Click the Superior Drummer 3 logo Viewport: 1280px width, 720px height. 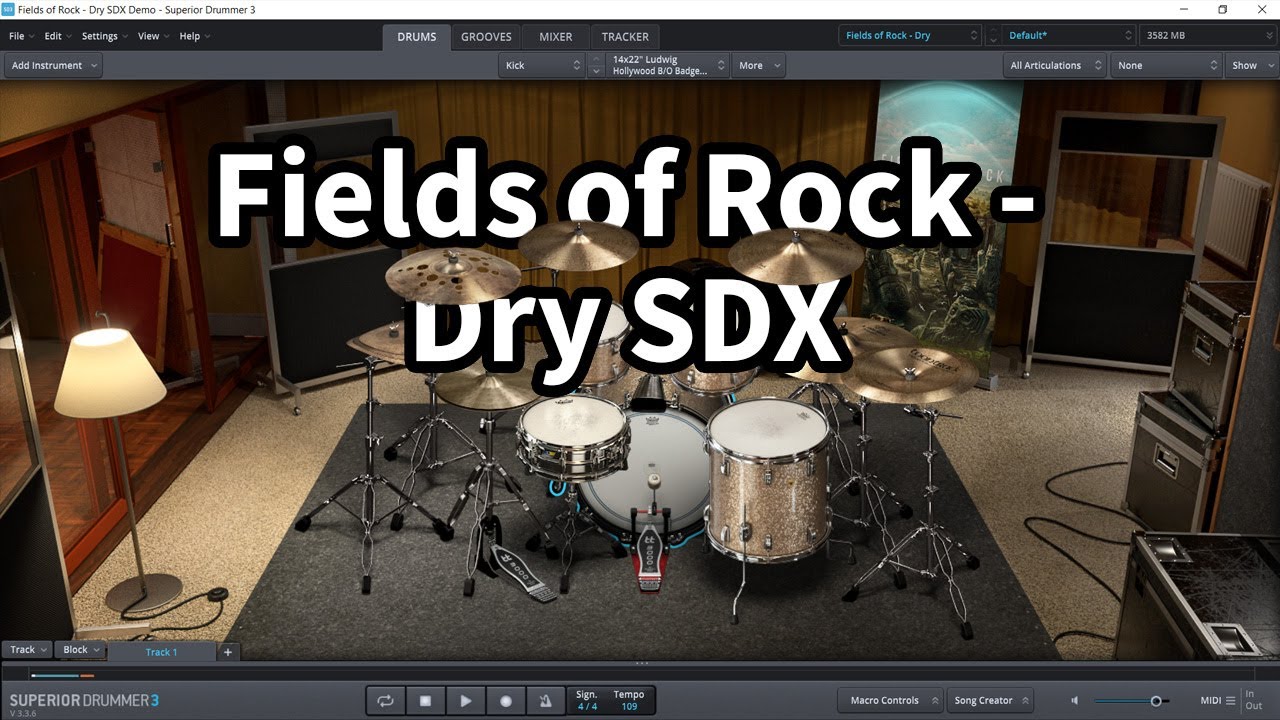tap(84, 700)
